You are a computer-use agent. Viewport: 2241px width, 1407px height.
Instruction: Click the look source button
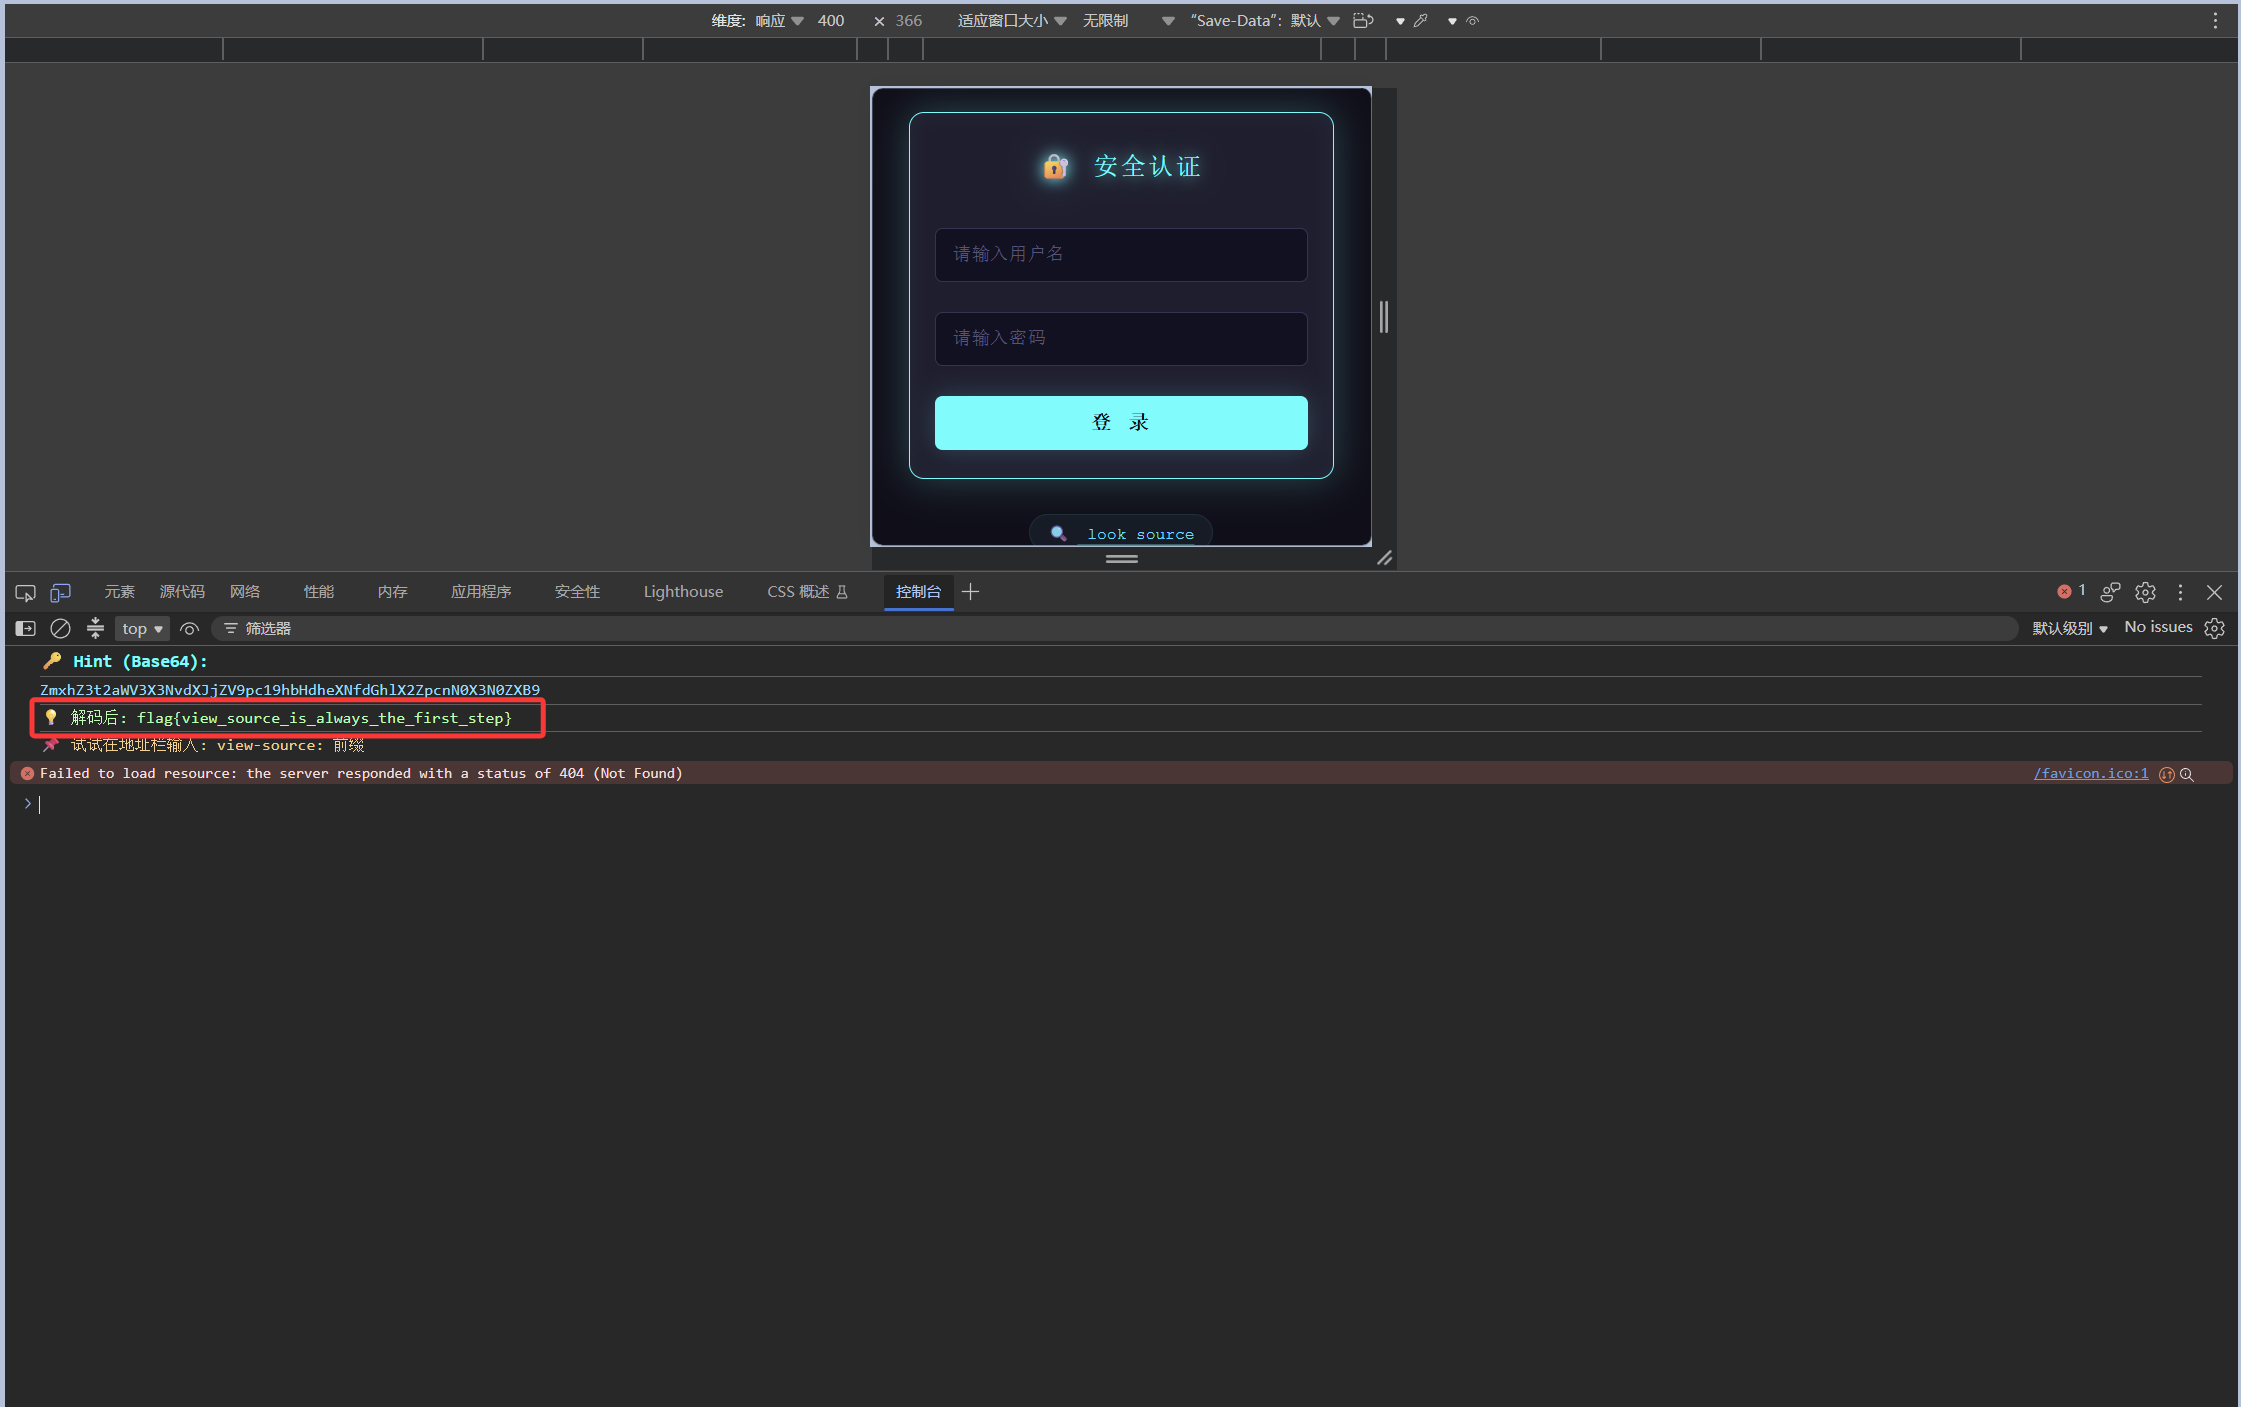tap(1121, 533)
